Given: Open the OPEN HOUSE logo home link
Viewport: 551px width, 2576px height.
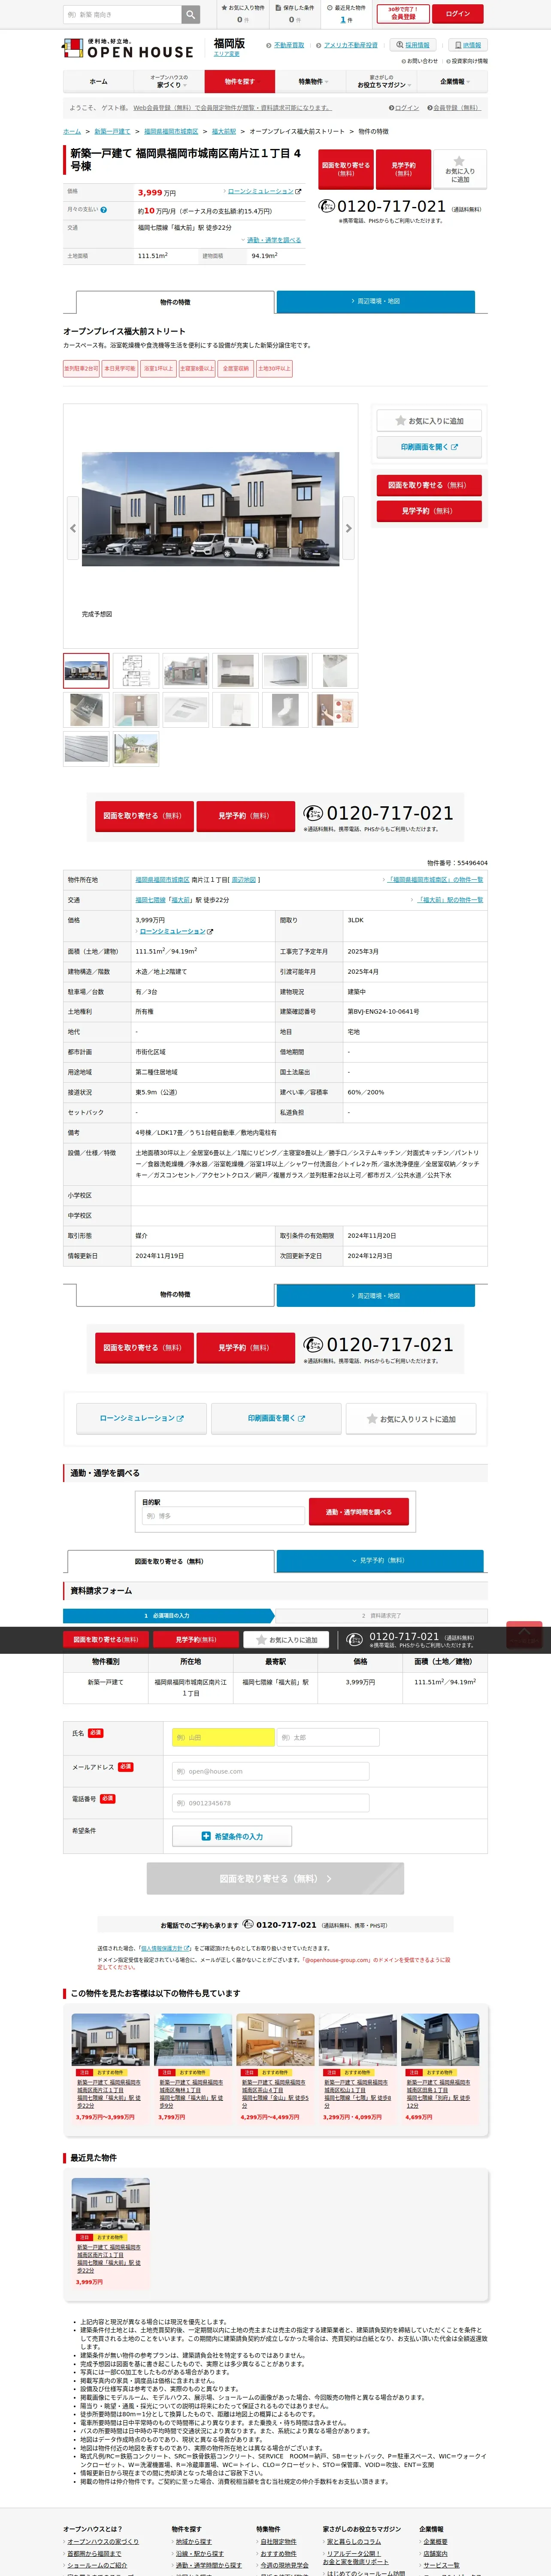Looking at the screenshot, I should pos(128,48).
